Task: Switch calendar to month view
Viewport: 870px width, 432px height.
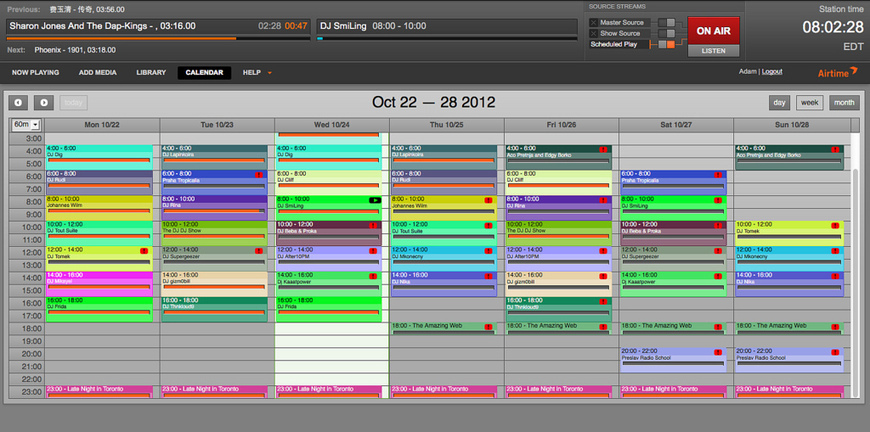Action: pyautogui.click(x=844, y=102)
